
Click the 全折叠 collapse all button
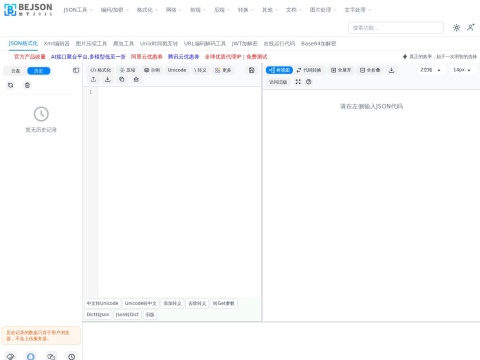click(370, 70)
